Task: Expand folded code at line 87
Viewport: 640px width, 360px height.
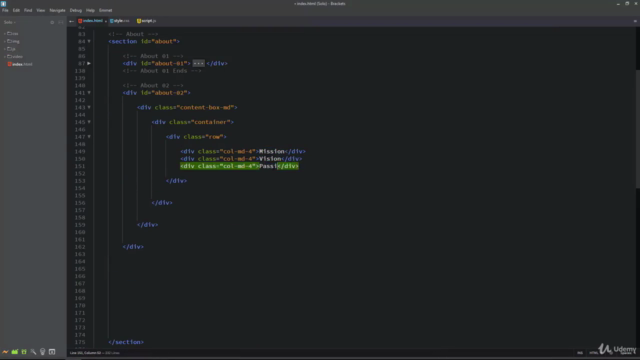Action: [x=89, y=63]
